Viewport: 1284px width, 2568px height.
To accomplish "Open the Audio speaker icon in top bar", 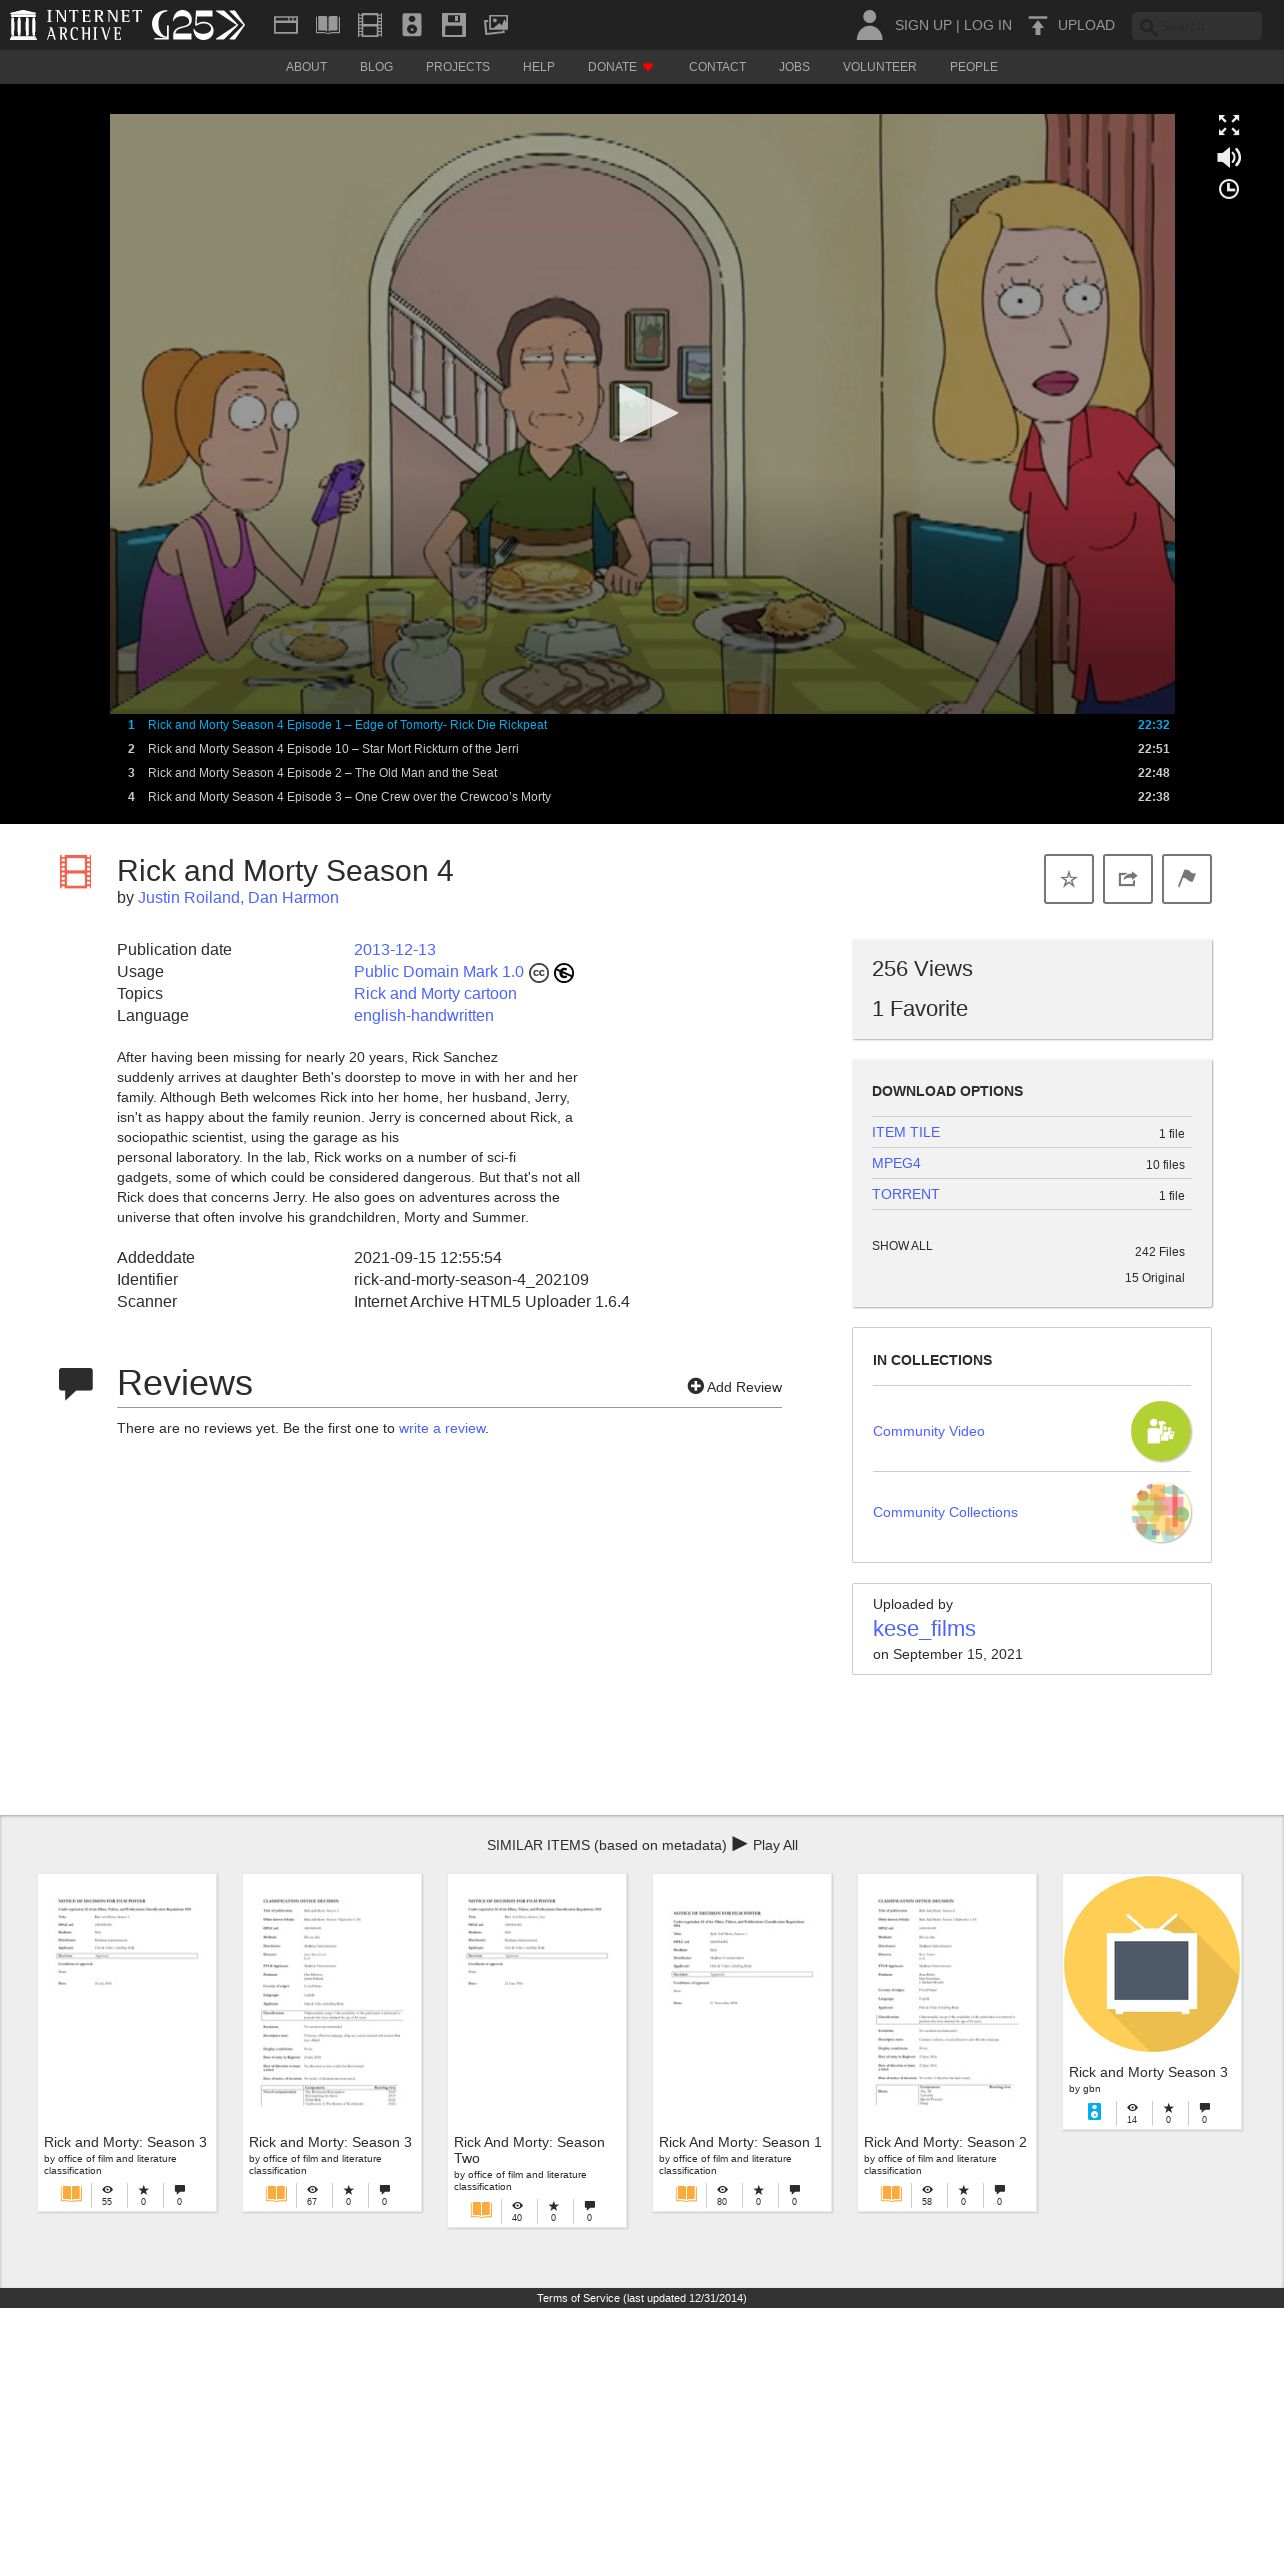I will coord(412,25).
